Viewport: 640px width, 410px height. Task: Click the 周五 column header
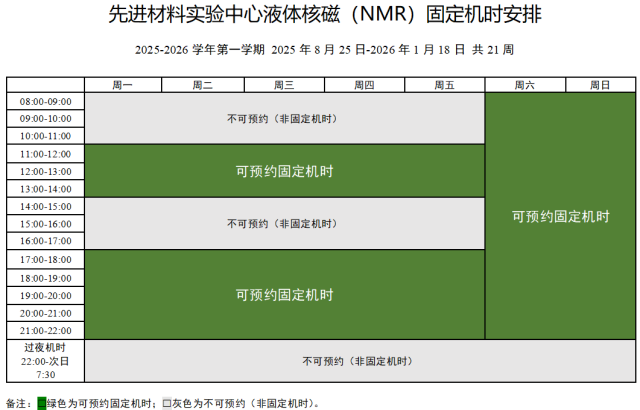445,85
